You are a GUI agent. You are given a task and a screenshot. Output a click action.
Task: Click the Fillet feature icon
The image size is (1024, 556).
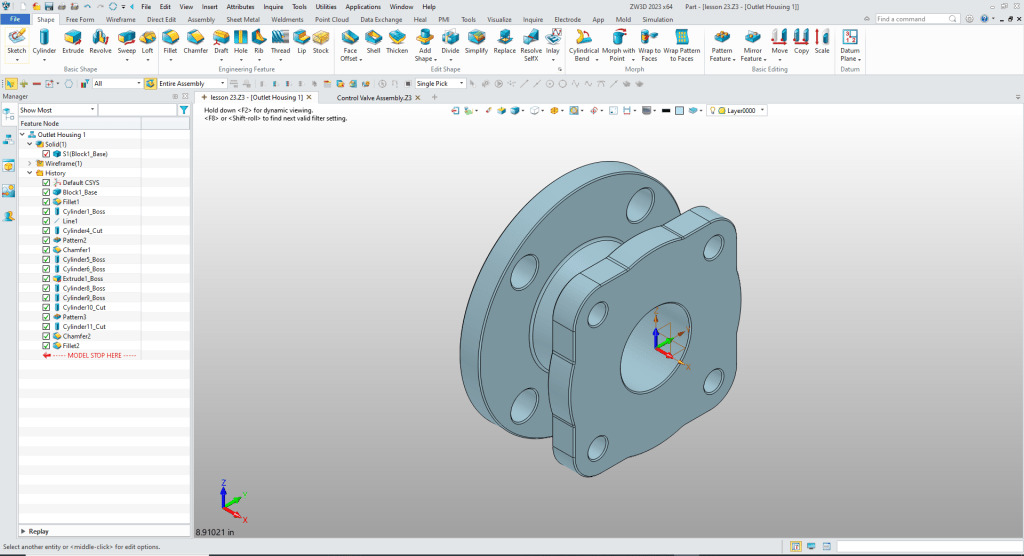[x=170, y=38]
